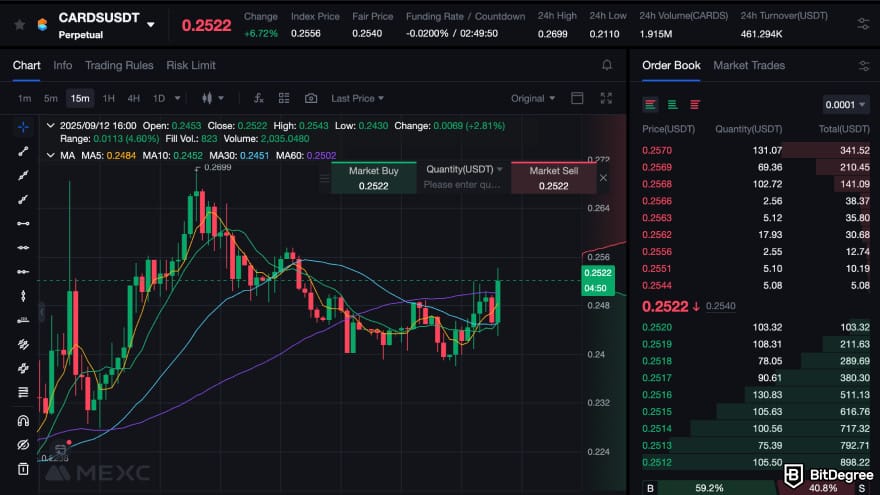This screenshot has width=880, height=495.
Task: Collapse the MA indicator row chevron
Action: 51,155
